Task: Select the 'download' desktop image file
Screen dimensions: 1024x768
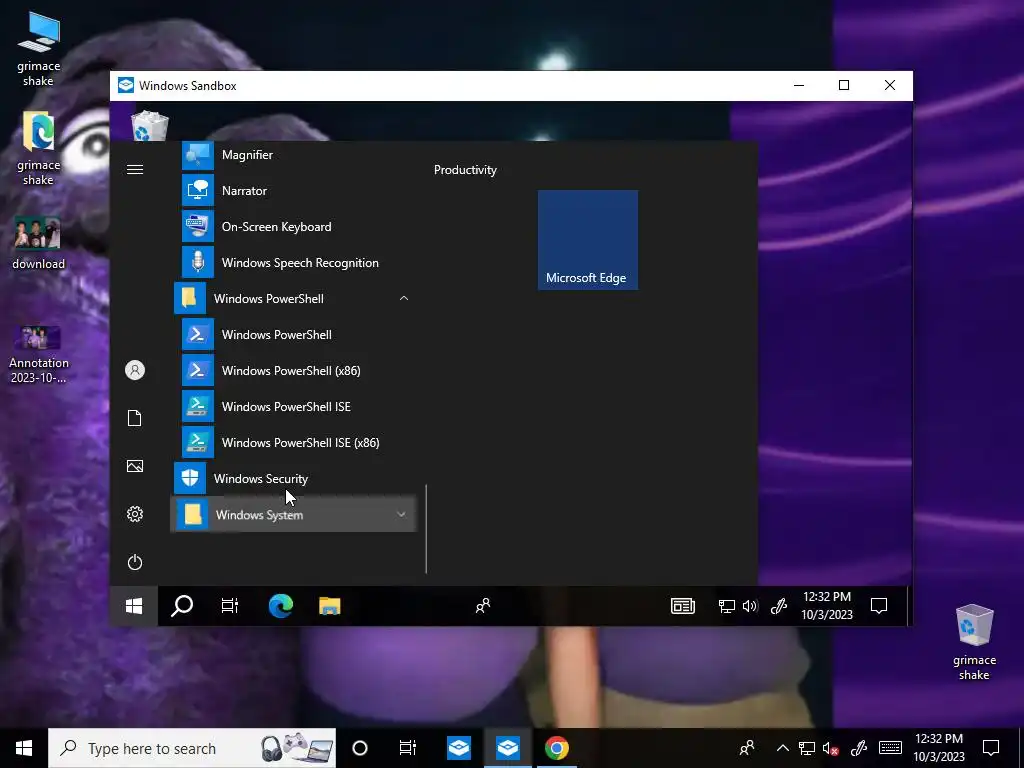Action: (x=39, y=243)
